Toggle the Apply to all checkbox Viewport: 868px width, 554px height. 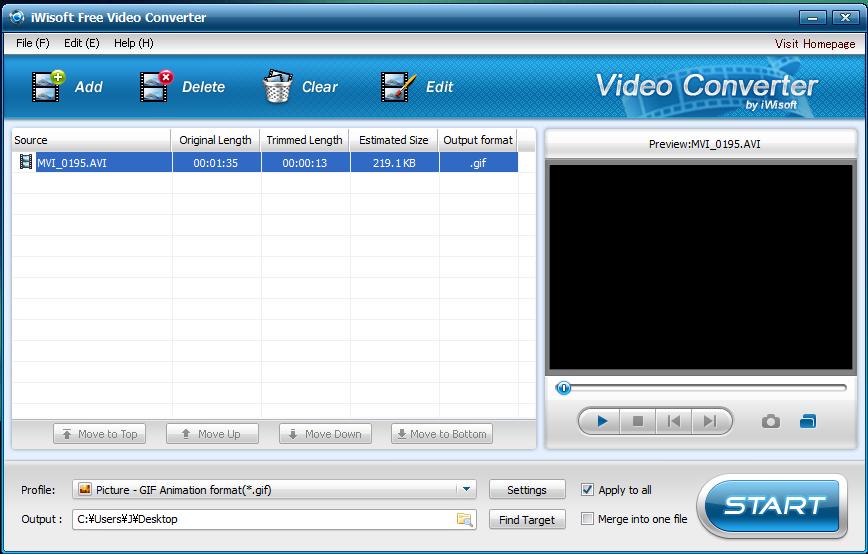pos(587,490)
